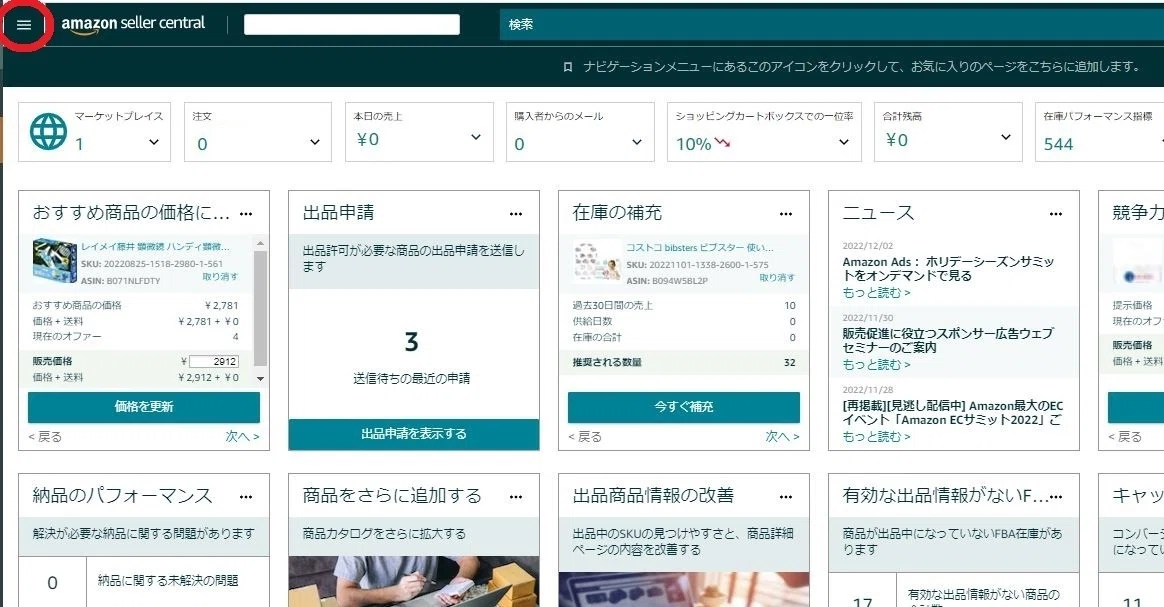Click the 納品に関する未解決の問題 text

(x=169, y=581)
